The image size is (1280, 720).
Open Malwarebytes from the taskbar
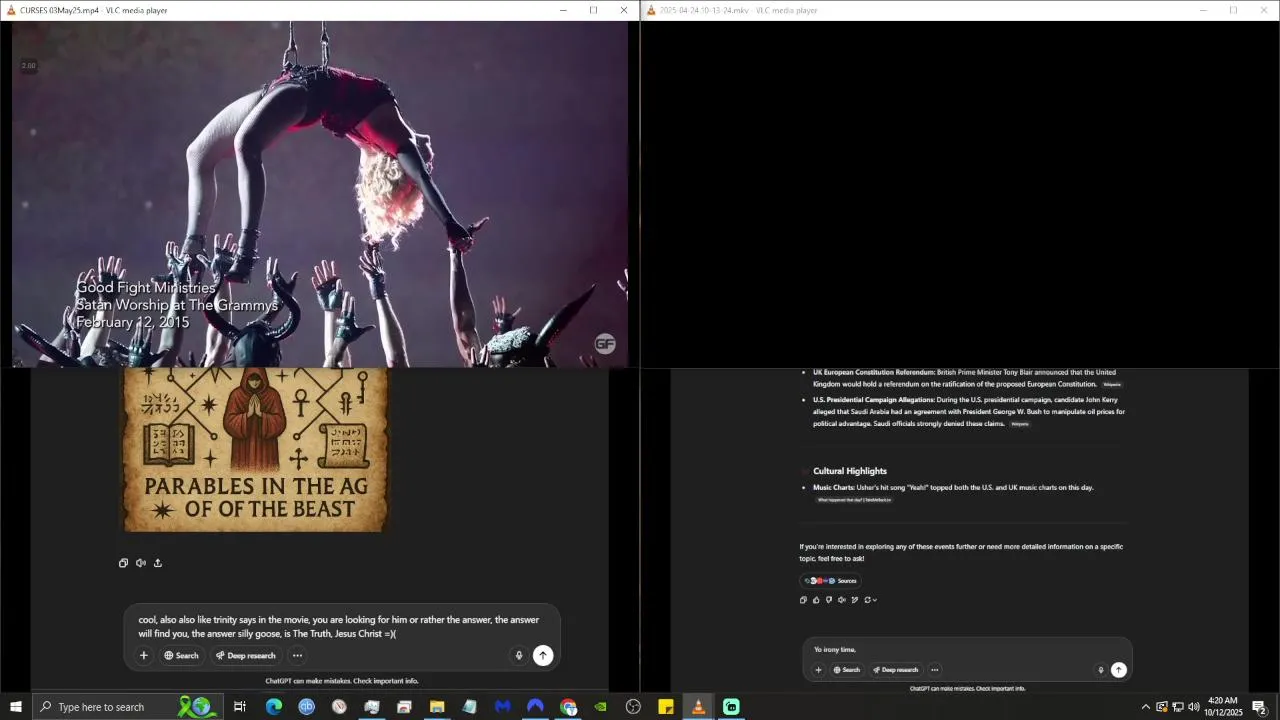(502, 707)
